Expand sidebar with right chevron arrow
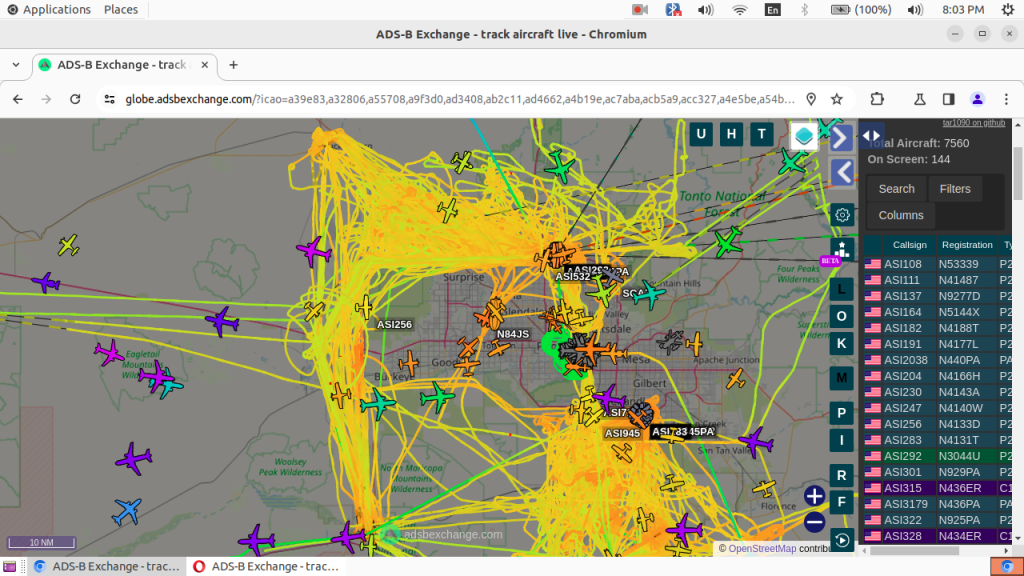The width and height of the screenshot is (1024, 576). [x=842, y=138]
